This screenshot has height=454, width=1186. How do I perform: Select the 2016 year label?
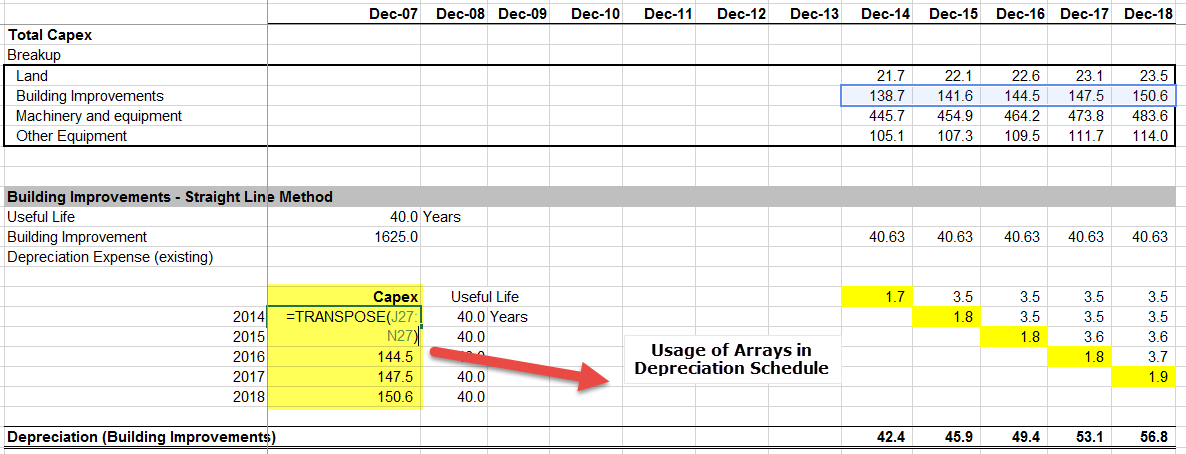point(249,356)
